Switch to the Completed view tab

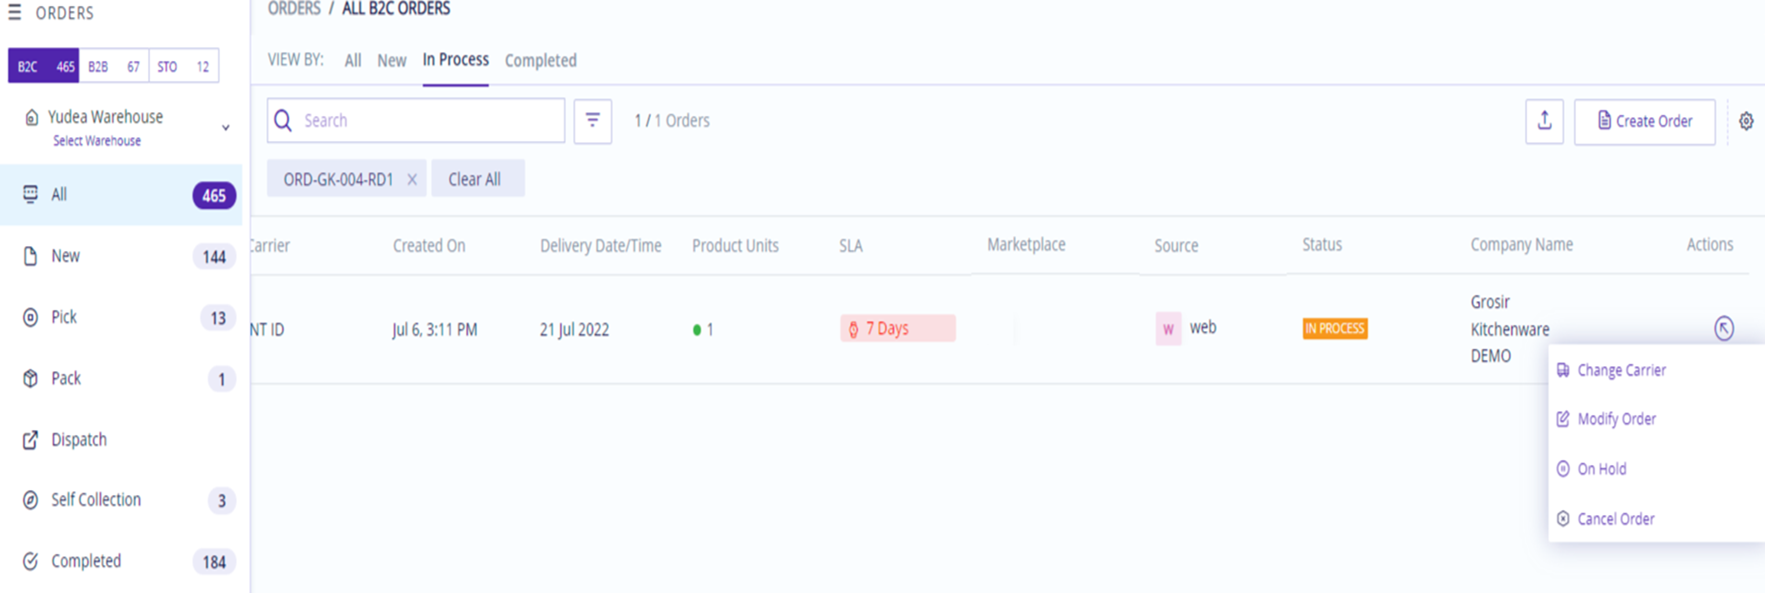point(540,60)
